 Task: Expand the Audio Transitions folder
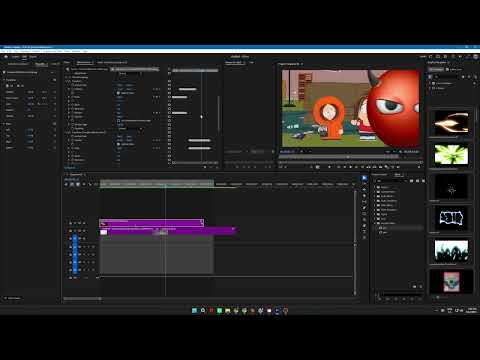tap(375, 201)
